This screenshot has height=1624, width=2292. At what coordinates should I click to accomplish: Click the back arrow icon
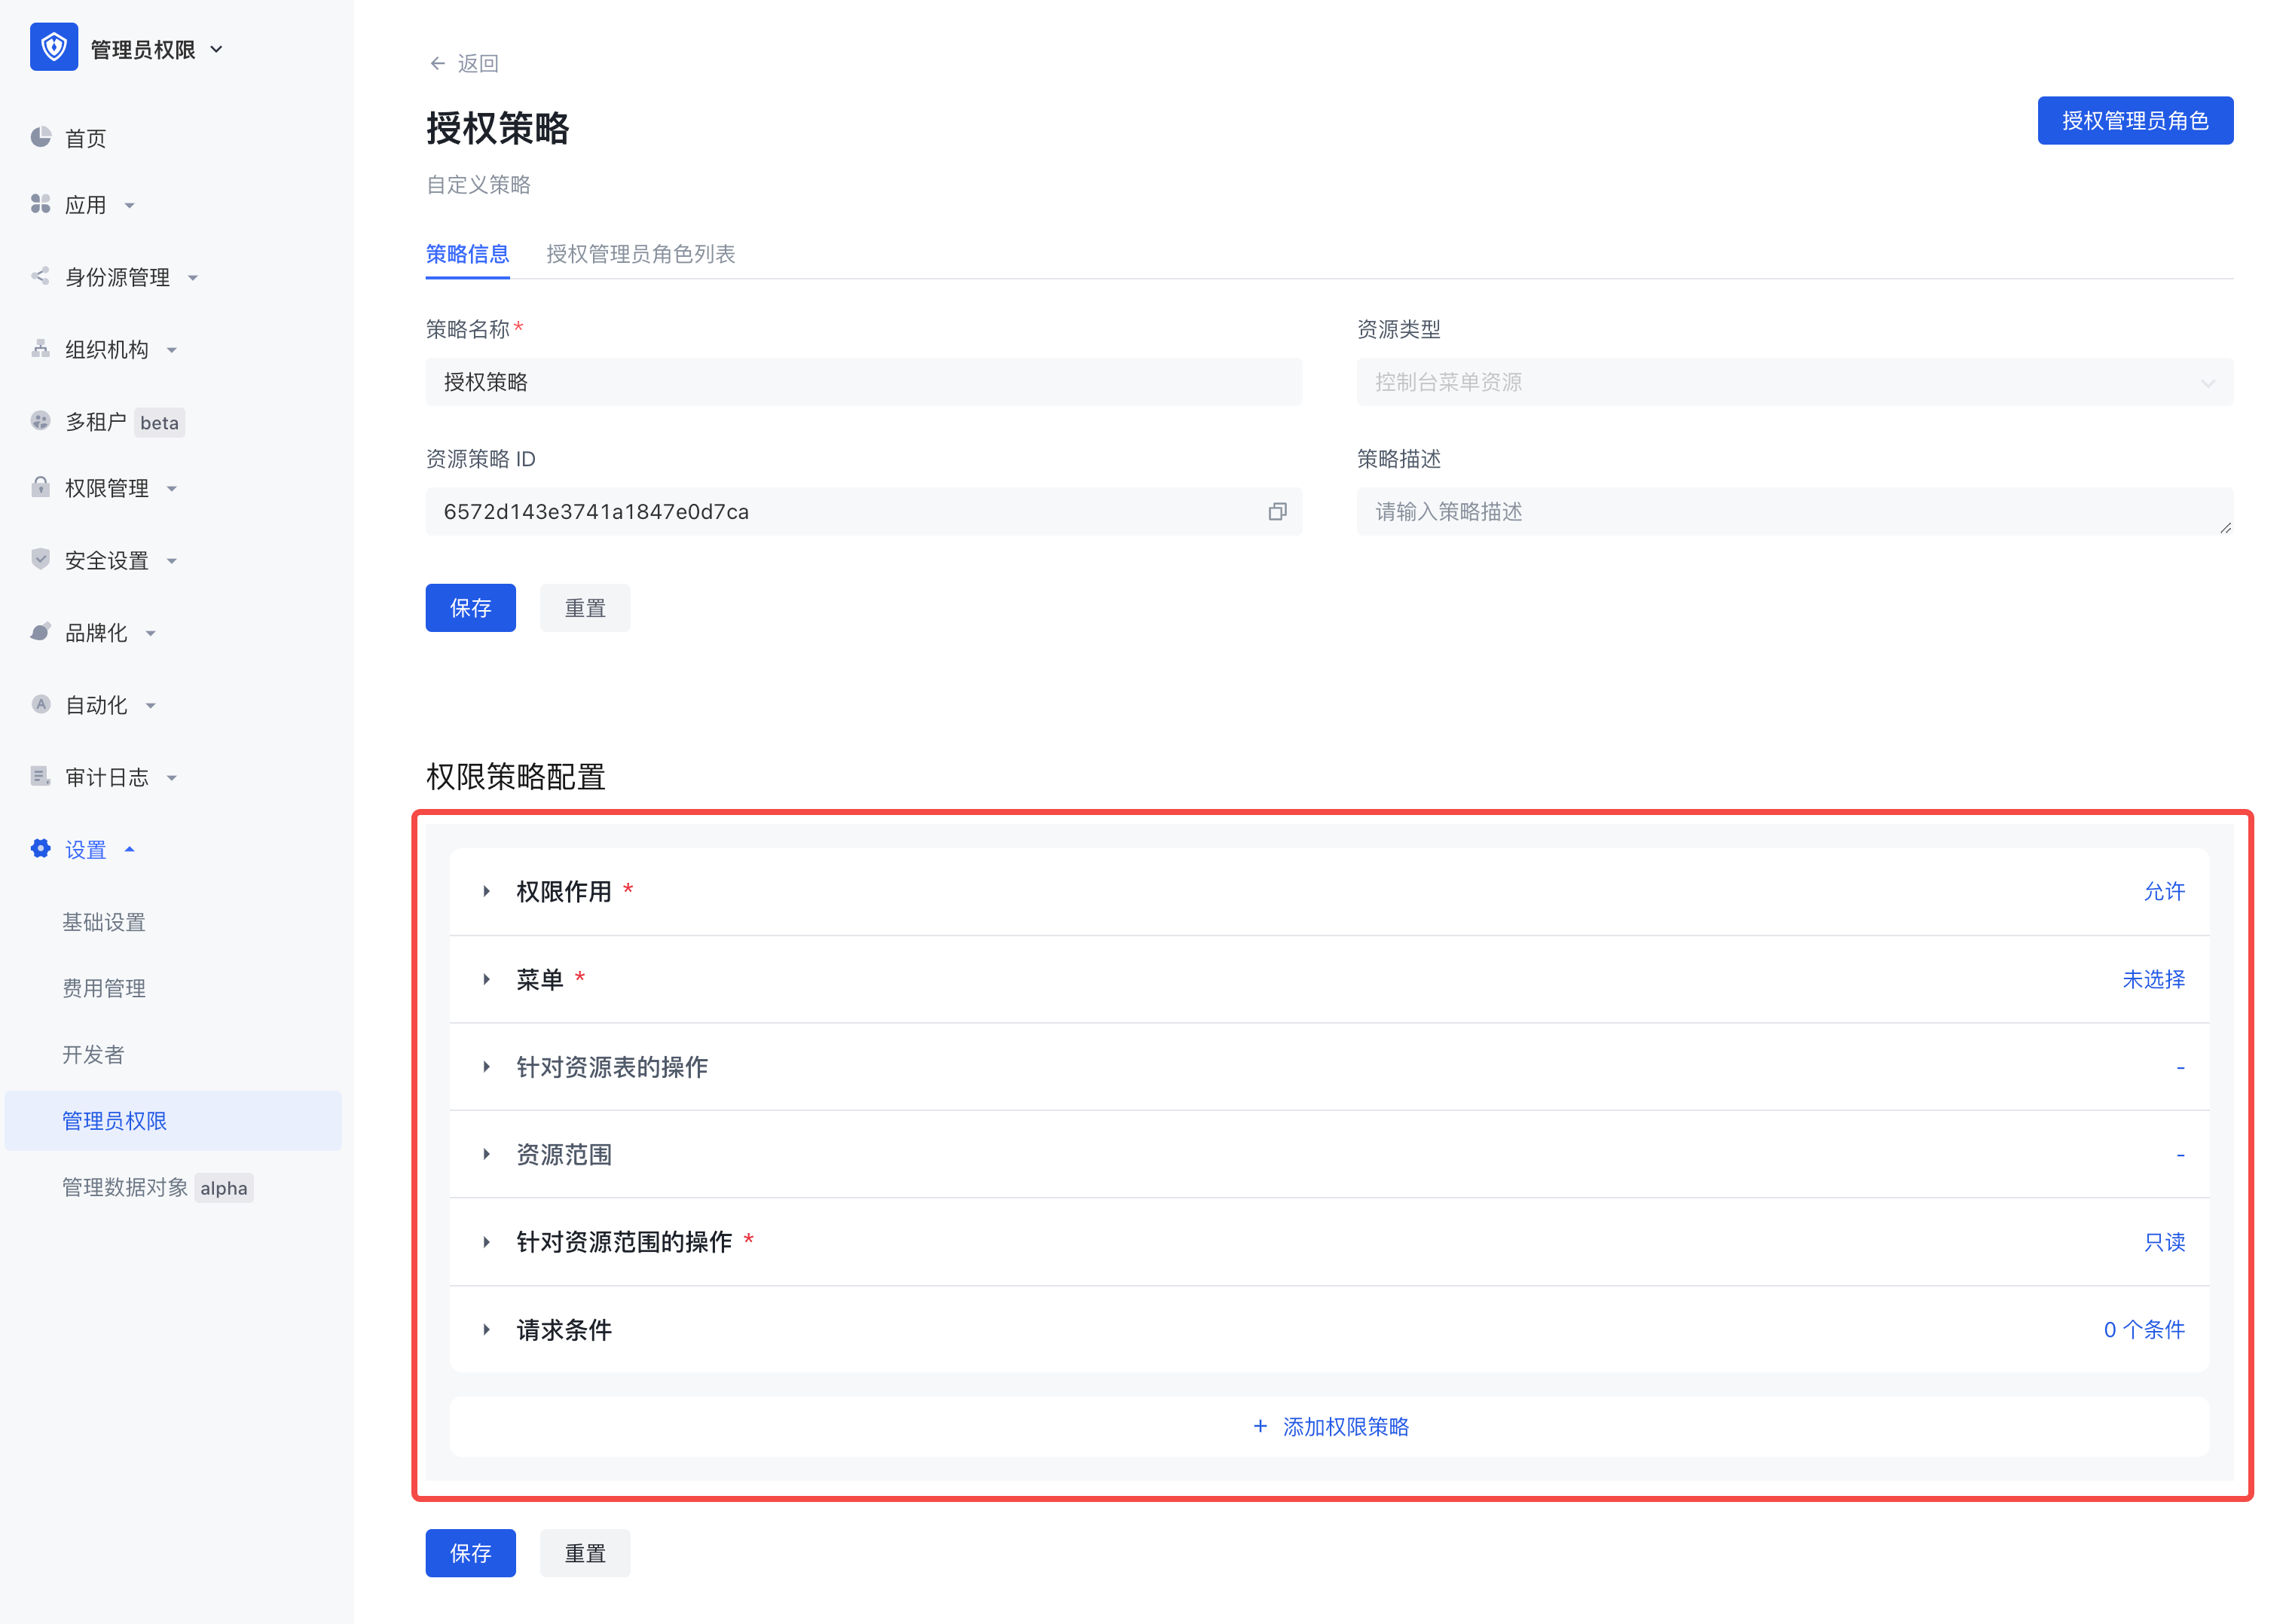(437, 64)
